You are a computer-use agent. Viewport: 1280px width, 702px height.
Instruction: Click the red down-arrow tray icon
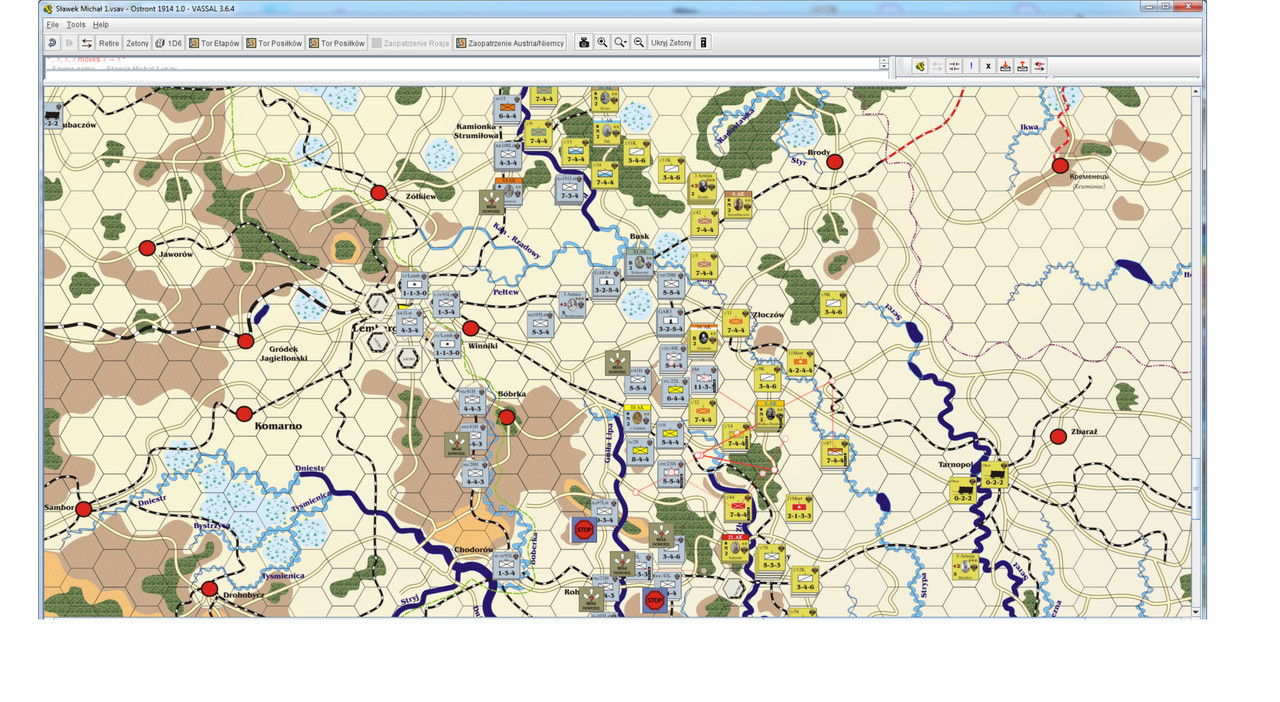click(x=1005, y=66)
